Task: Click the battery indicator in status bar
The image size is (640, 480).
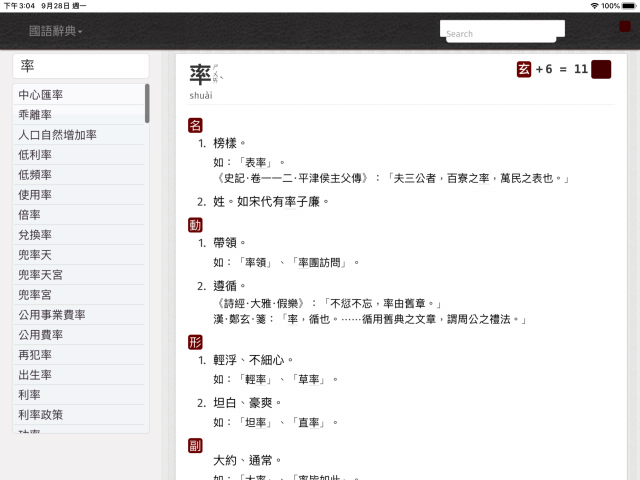Action: pyautogui.click(x=629, y=6)
